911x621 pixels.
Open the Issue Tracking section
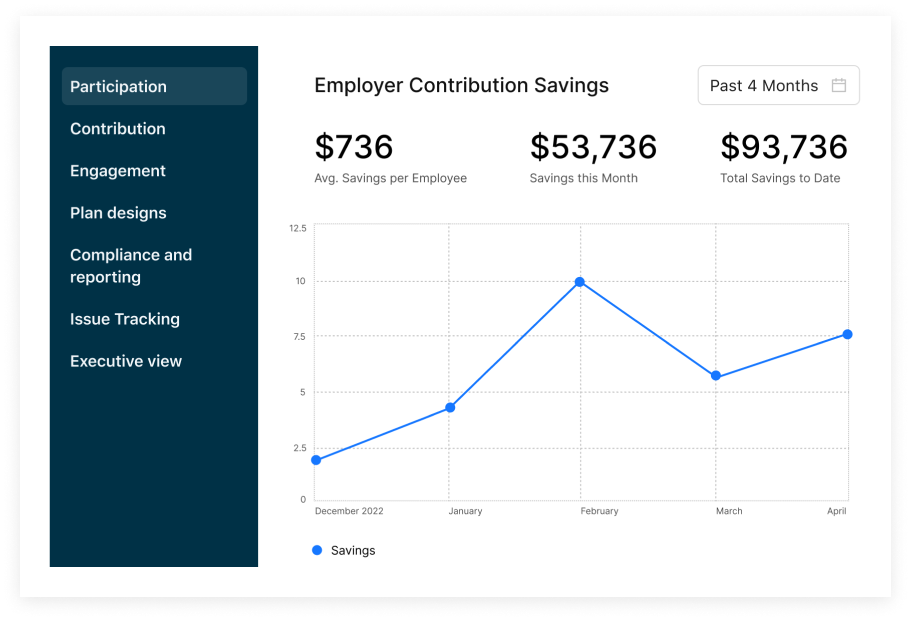tap(124, 318)
